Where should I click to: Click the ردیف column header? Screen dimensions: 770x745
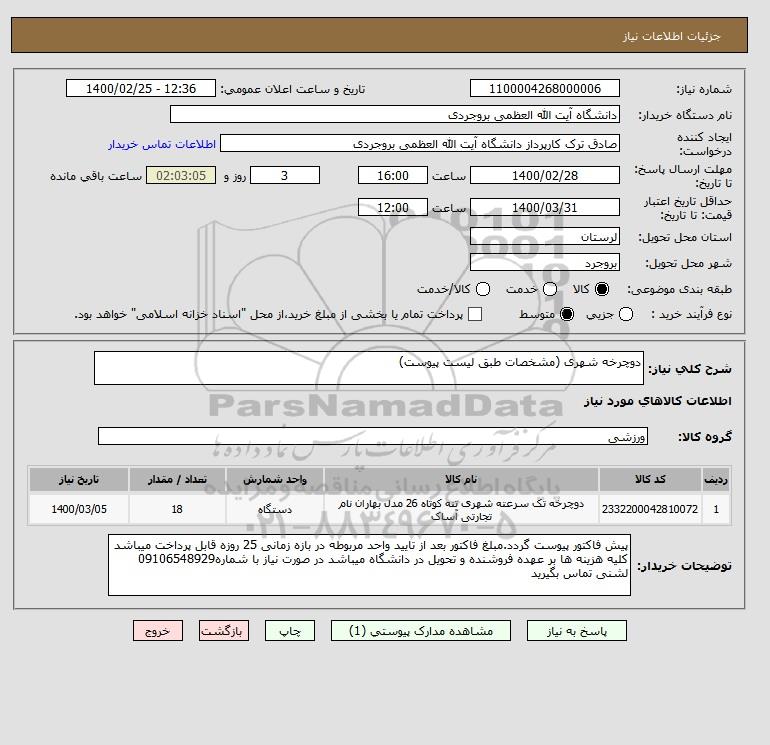[x=716, y=479]
